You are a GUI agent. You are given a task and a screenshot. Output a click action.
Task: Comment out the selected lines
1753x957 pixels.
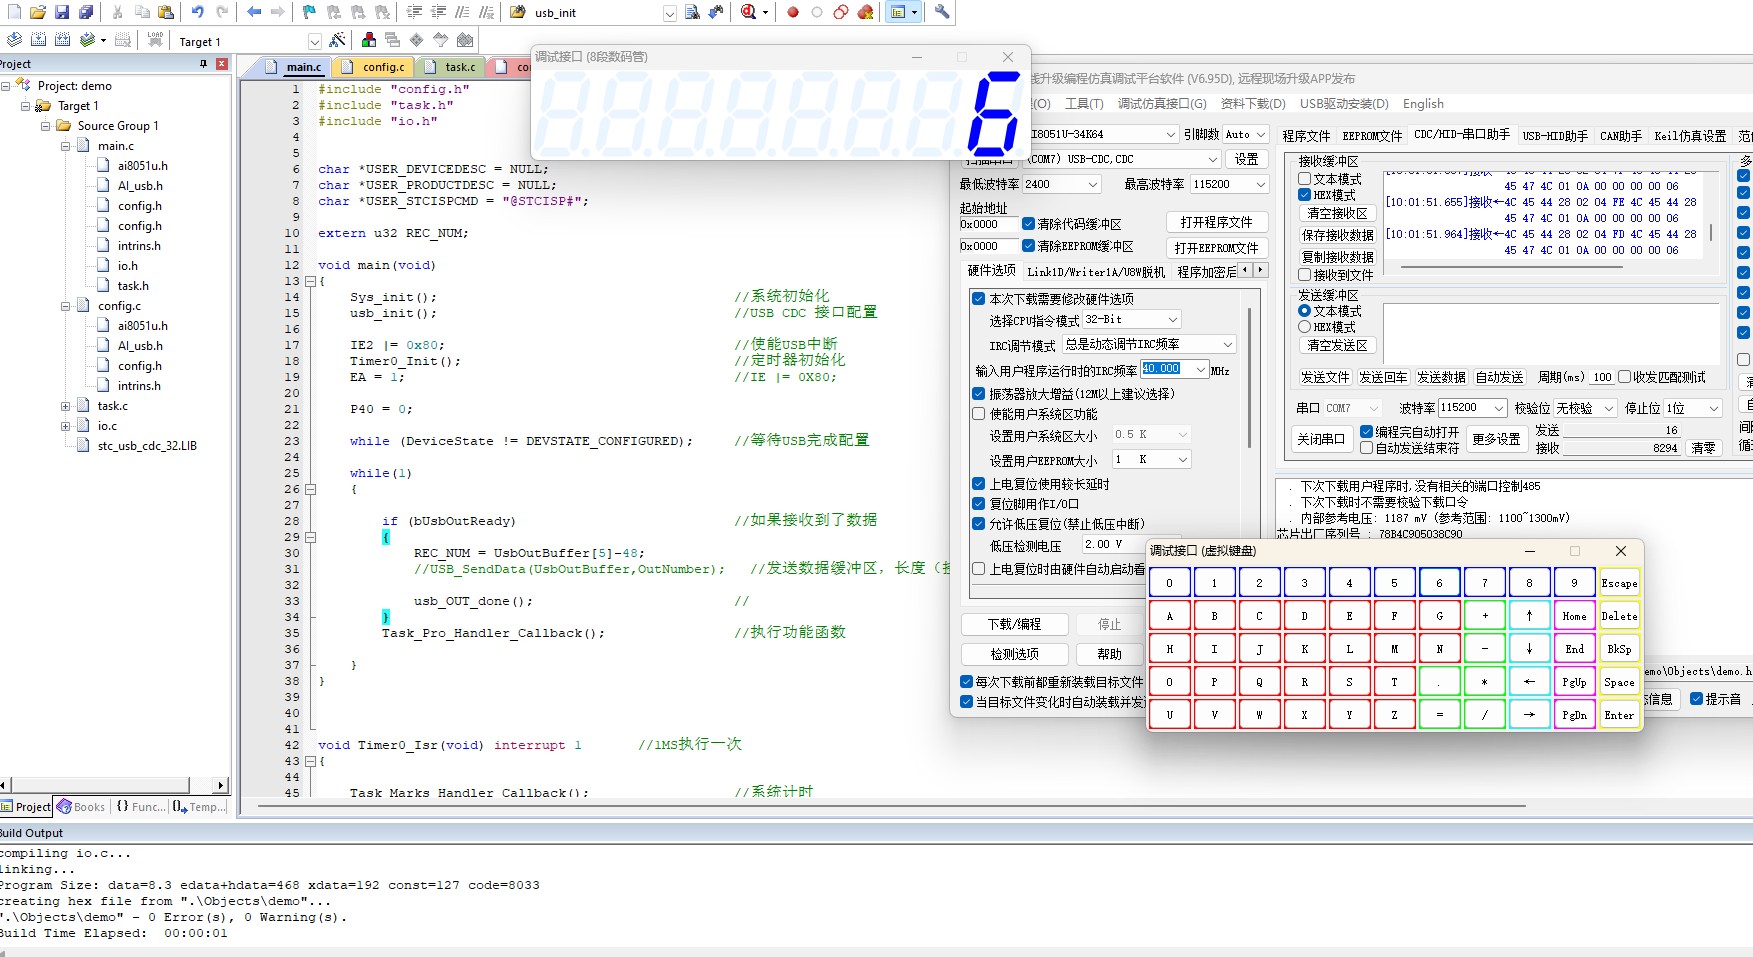coord(463,12)
